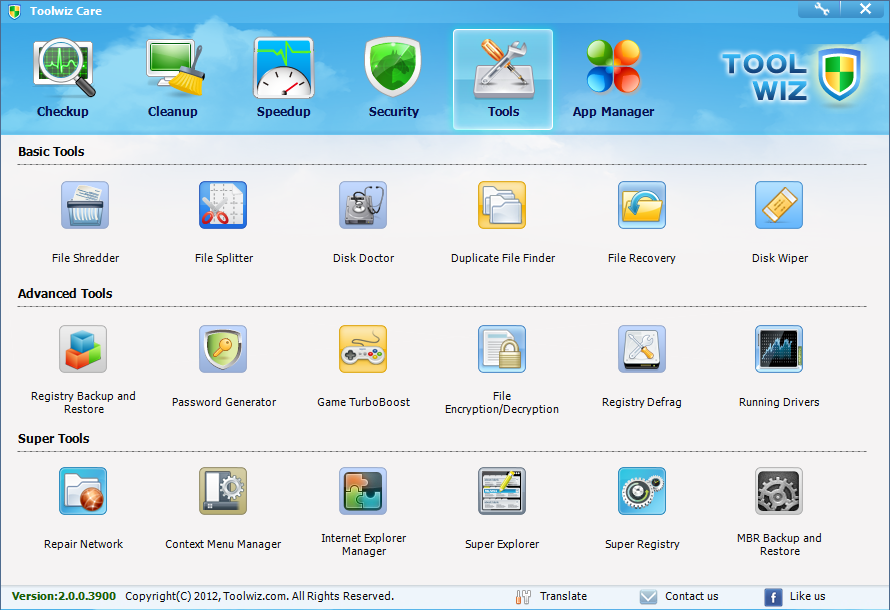Screen dimensions: 890x610
Task: Open Super Registry
Action: pos(642,491)
